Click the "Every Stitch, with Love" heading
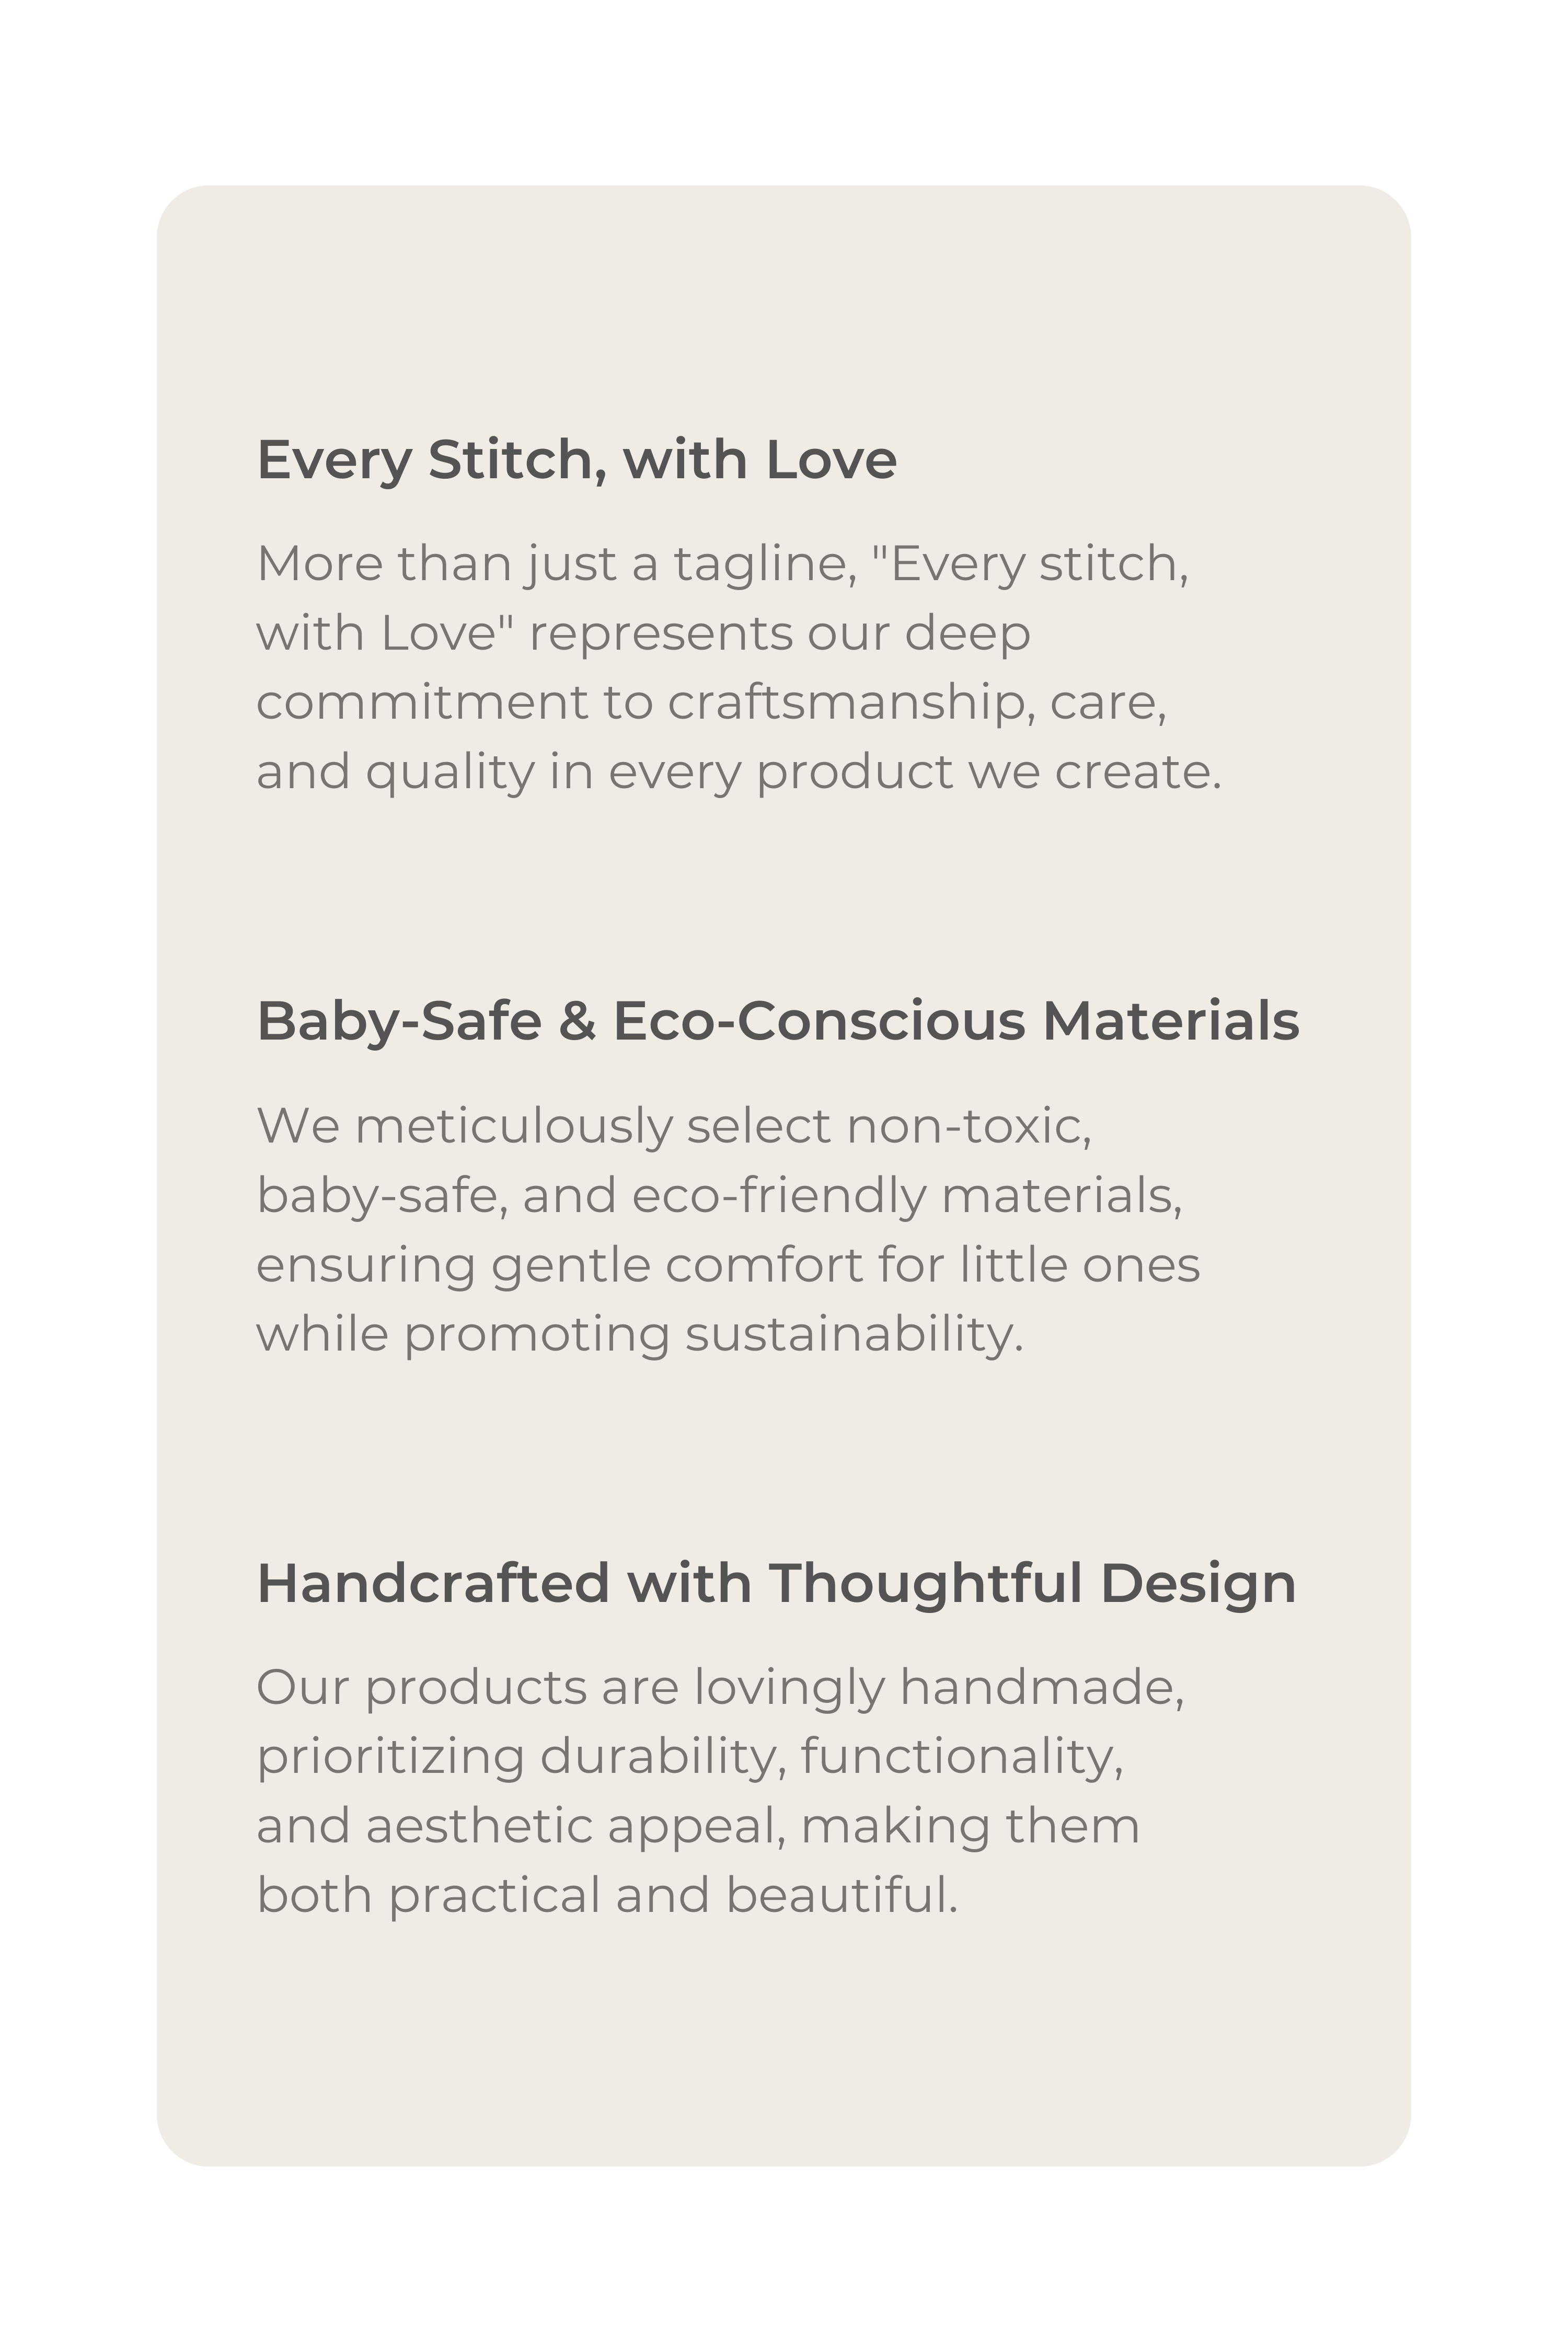The image size is (1568, 2352). point(577,461)
